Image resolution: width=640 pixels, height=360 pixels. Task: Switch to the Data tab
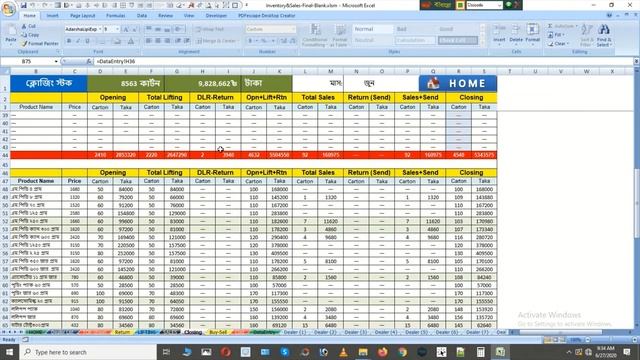click(x=142, y=16)
